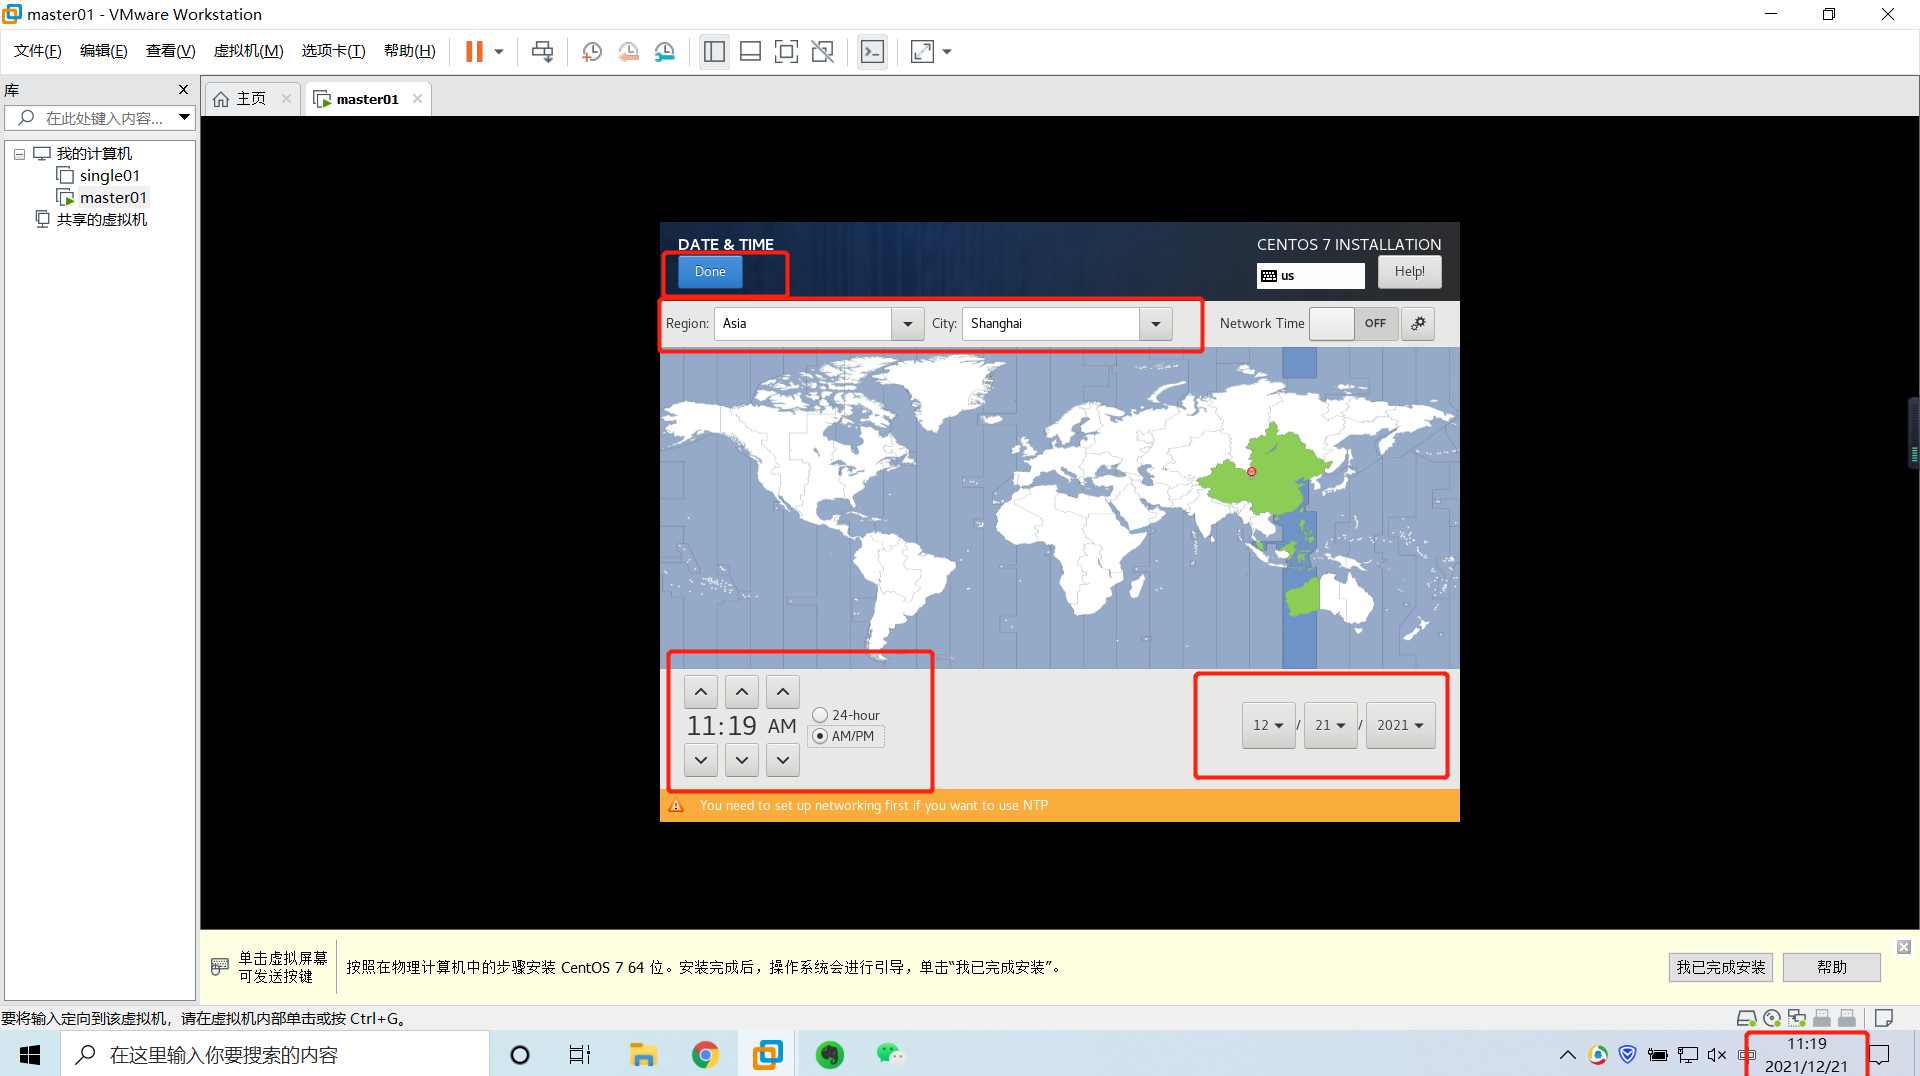The height and width of the screenshot is (1076, 1920).
Task: Click the stretch guest display icon
Action: pyautogui.click(x=923, y=52)
